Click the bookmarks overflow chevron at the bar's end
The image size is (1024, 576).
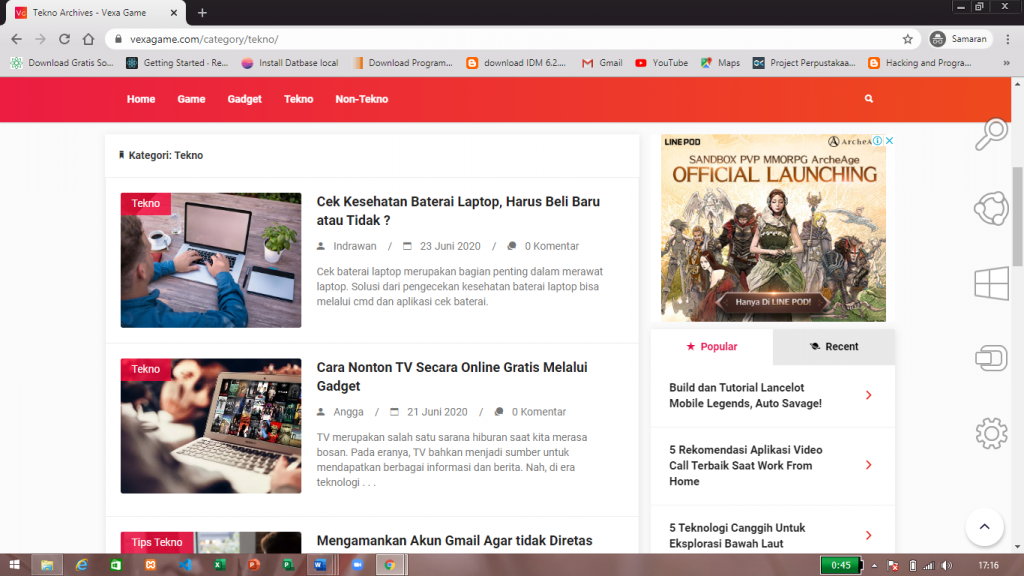pos(1007,62)
